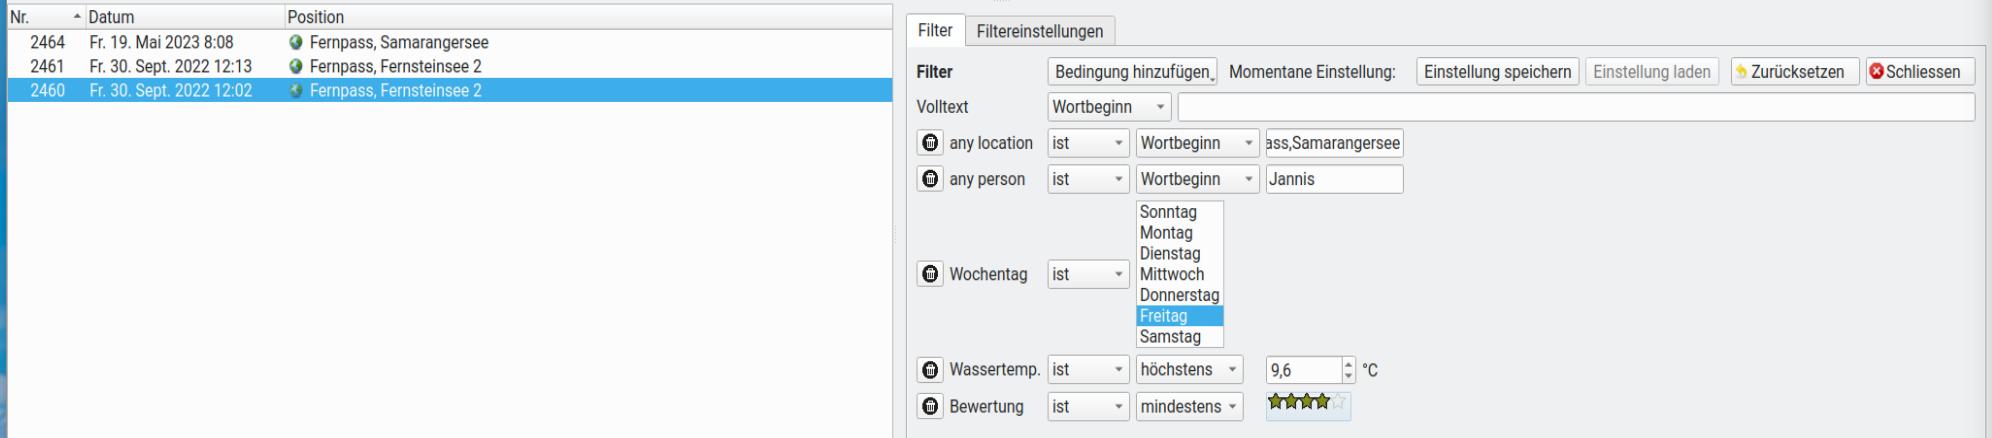Open Wortbeginn dropdown for any location
The image size is (1992, 438).
[1197, 143]
